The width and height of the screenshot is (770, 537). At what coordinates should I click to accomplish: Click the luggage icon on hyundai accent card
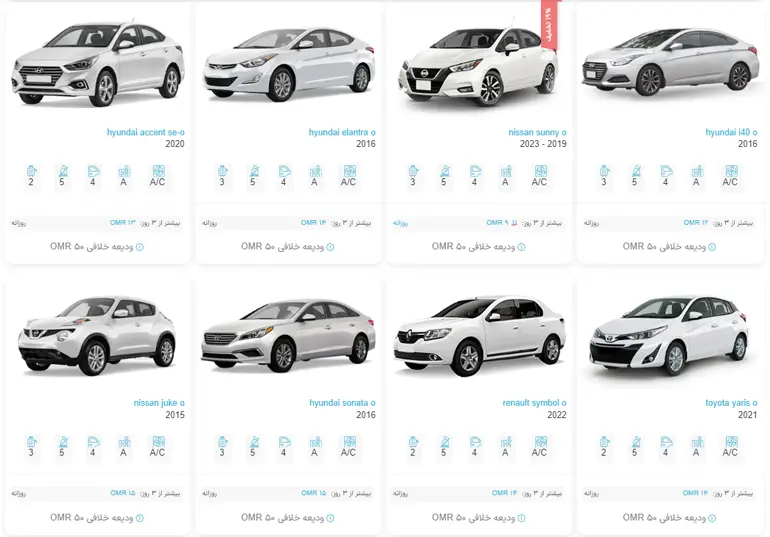pyautogui.click(x=31, y=171)
